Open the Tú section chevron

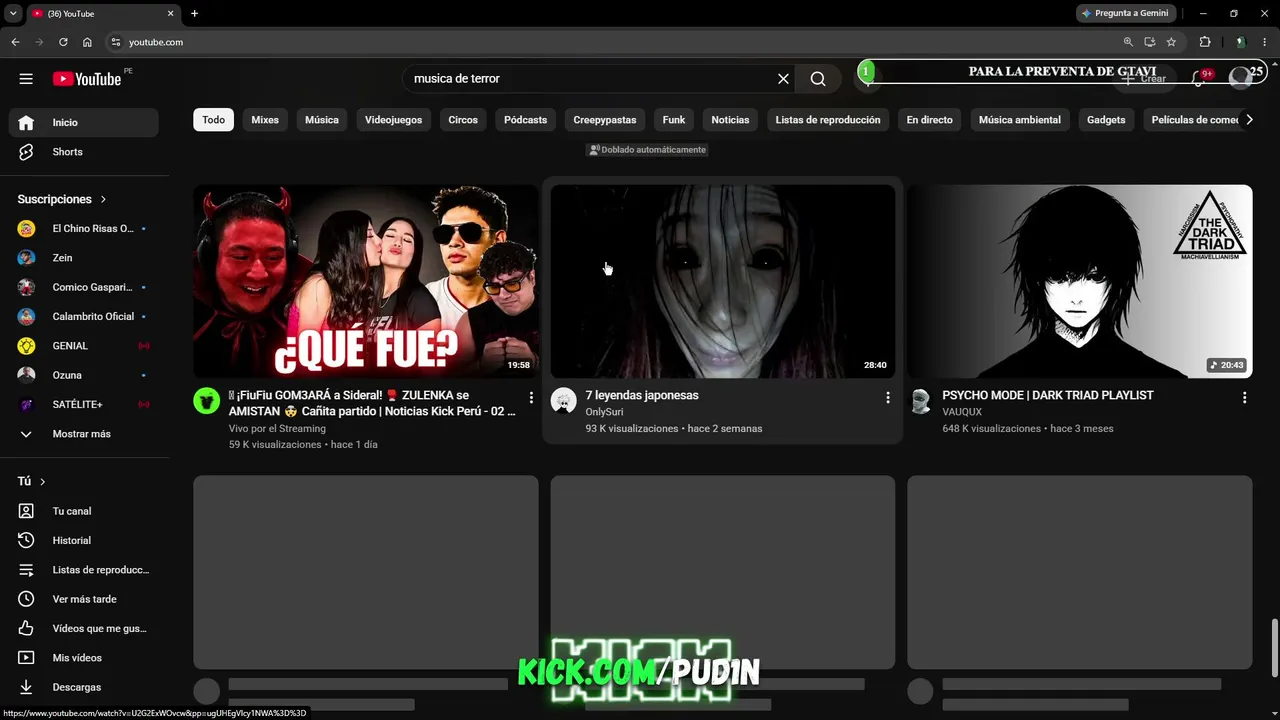(42, 481)
